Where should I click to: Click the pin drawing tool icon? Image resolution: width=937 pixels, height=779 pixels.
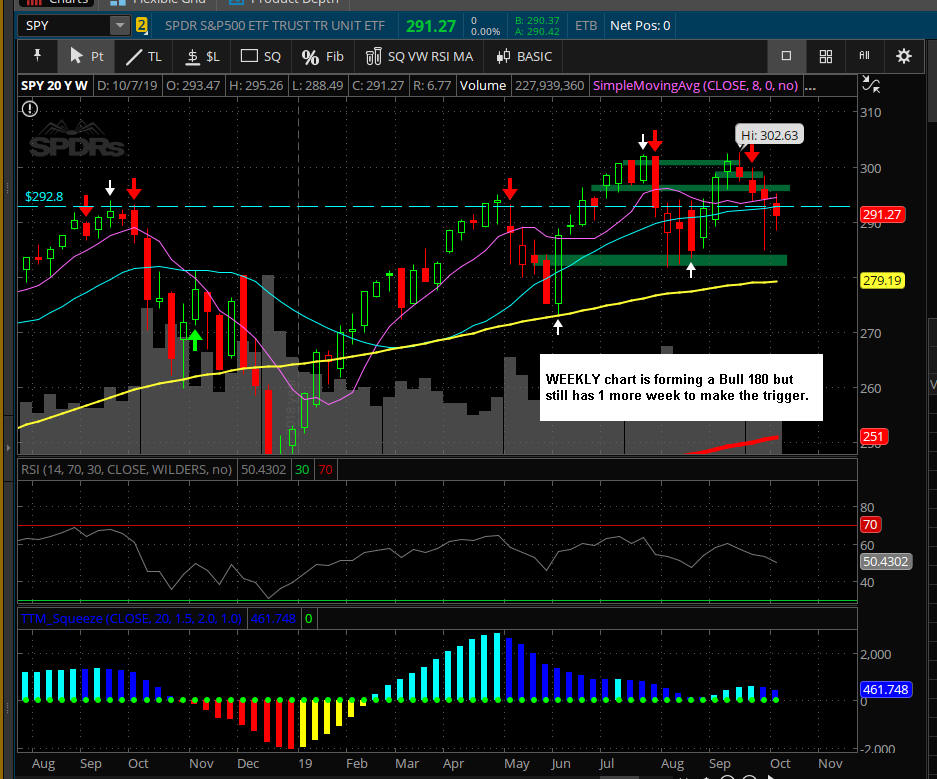(38, 57)
